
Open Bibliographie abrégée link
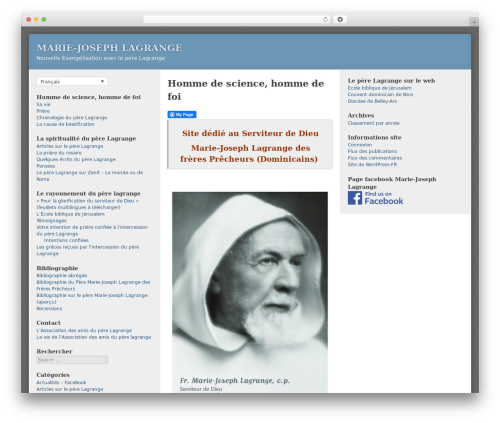point(62,275)
